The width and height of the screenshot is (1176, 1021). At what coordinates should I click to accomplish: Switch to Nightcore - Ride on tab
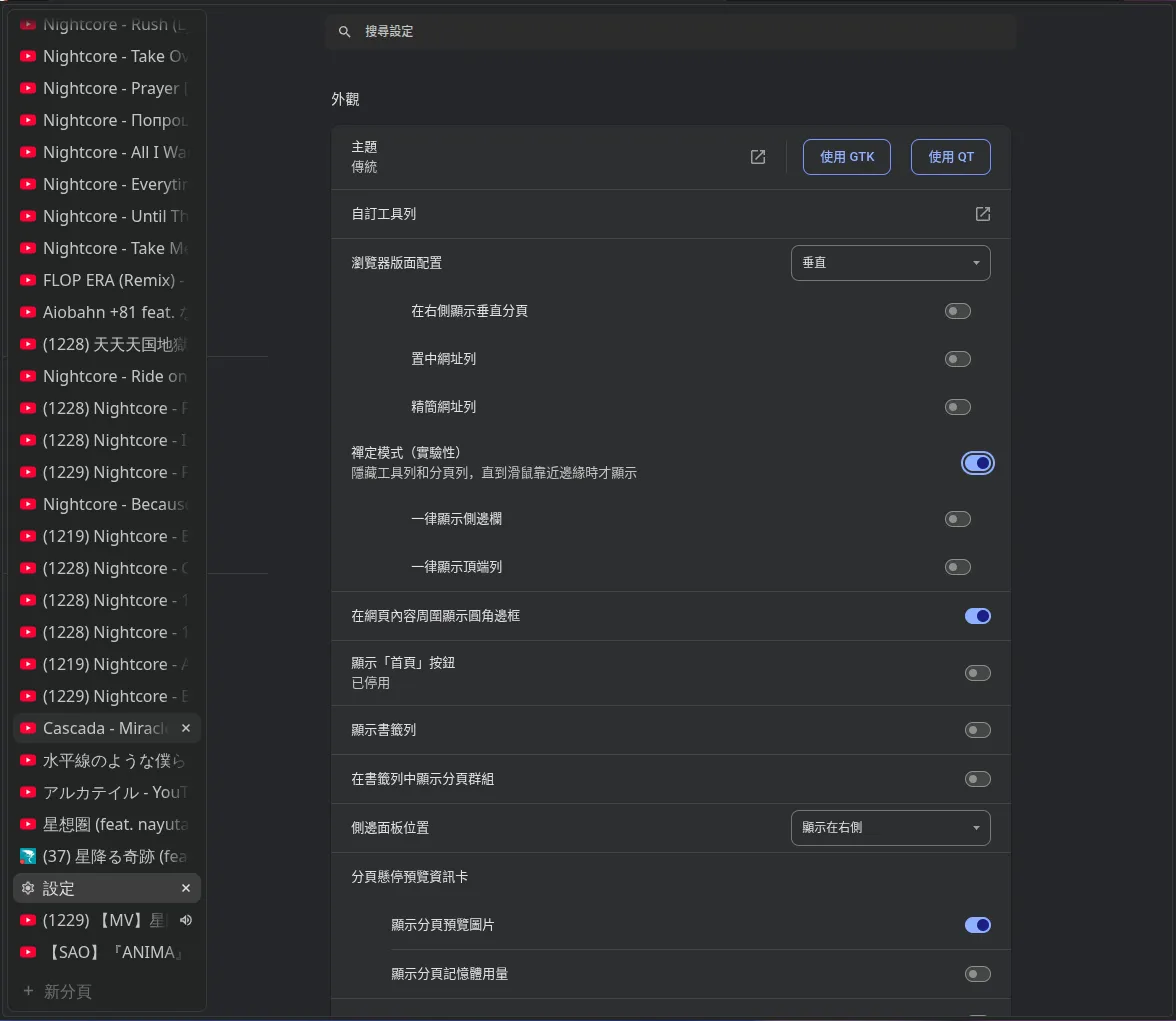(x=107, y=376)
